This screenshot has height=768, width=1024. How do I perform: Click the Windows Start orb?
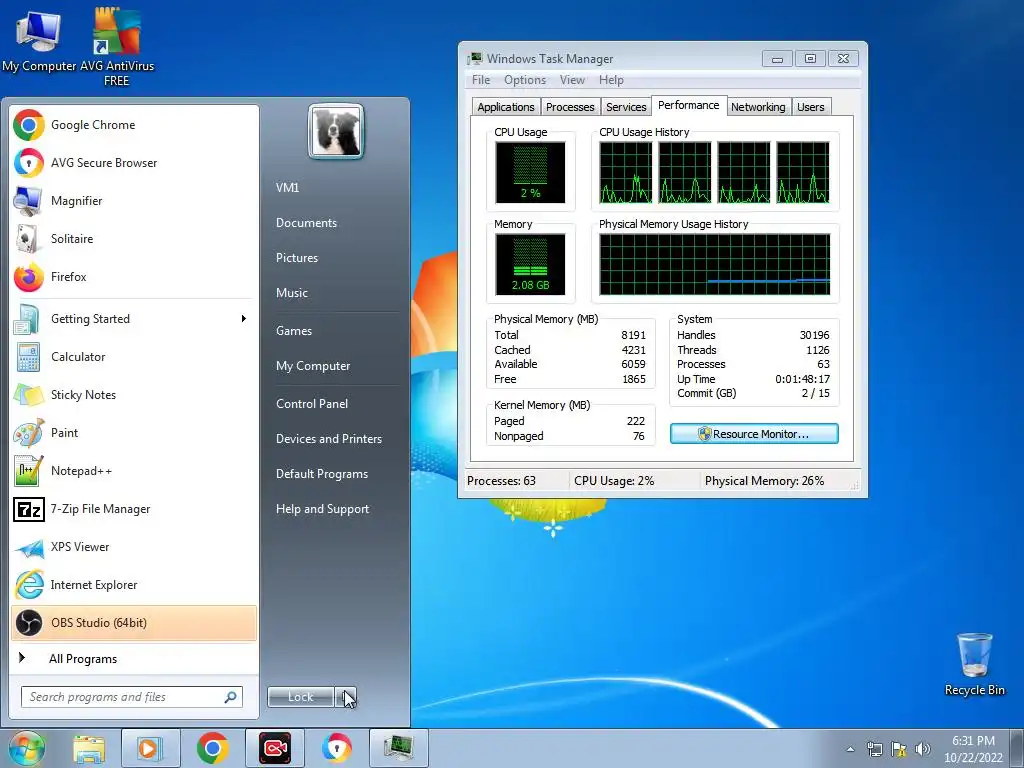click(26, 748)
